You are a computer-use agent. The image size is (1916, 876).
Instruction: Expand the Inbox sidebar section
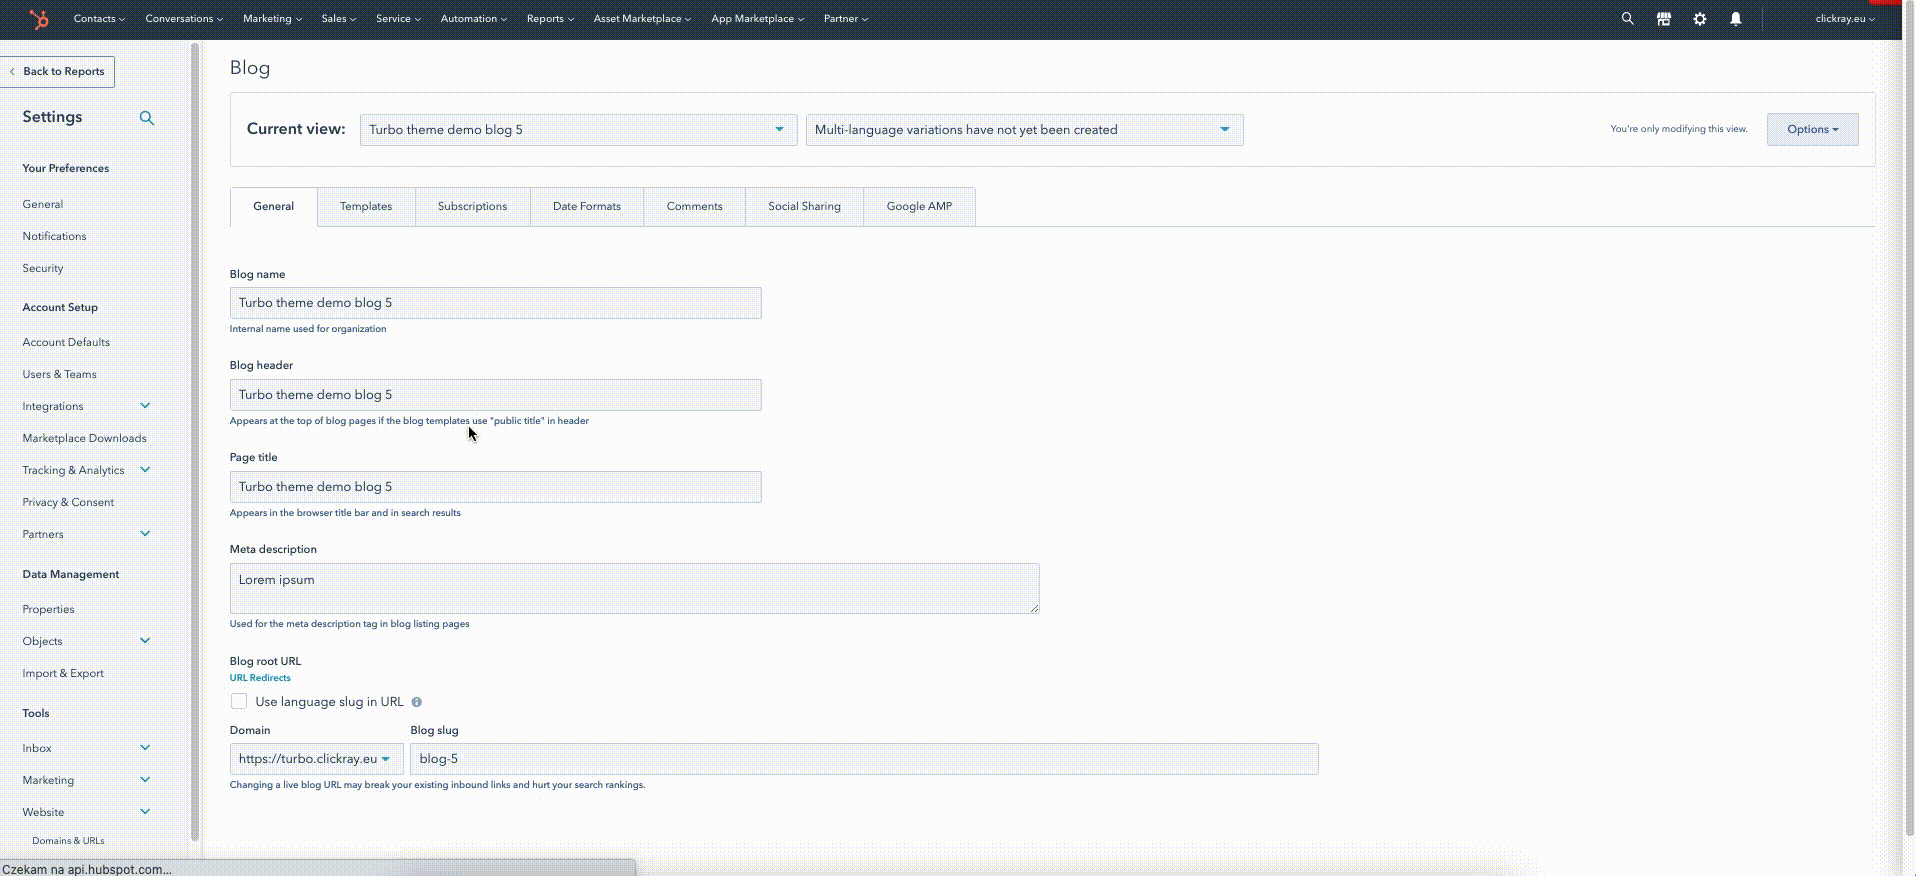(145, 747)
